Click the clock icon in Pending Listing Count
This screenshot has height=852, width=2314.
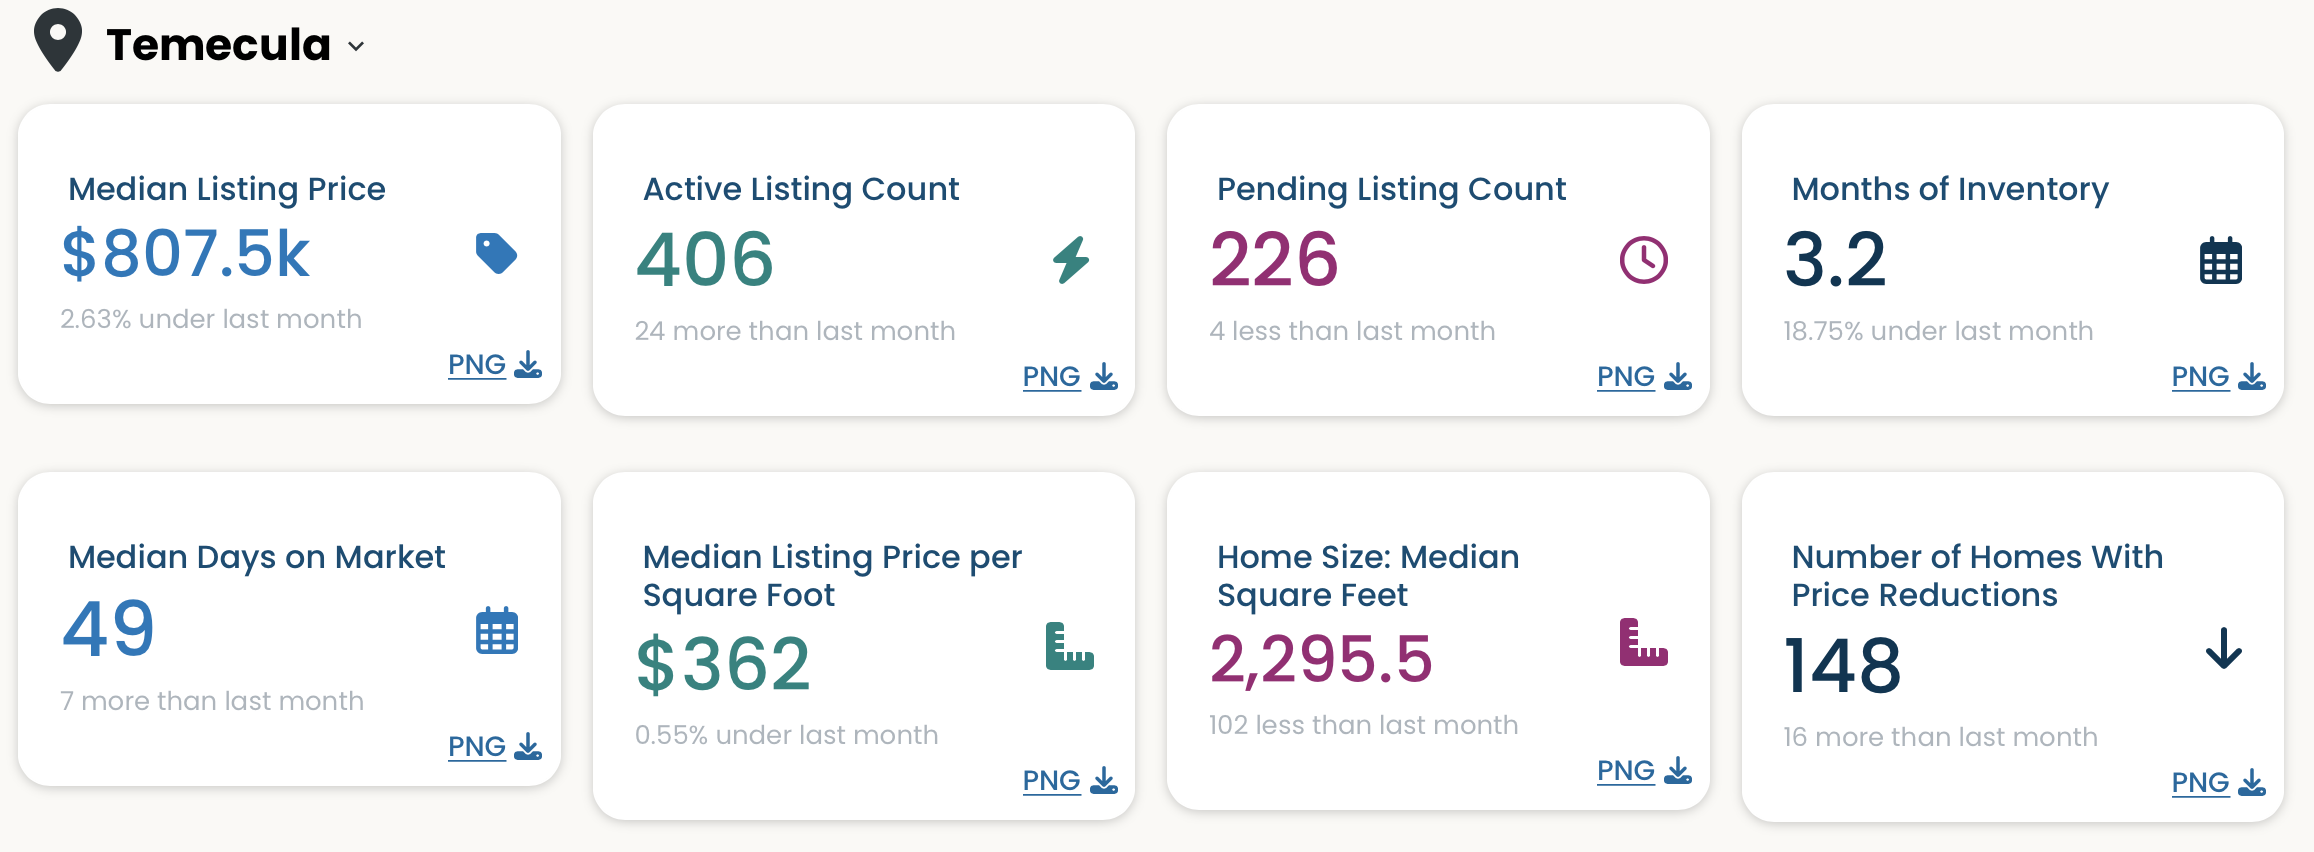coord(1644,260)
